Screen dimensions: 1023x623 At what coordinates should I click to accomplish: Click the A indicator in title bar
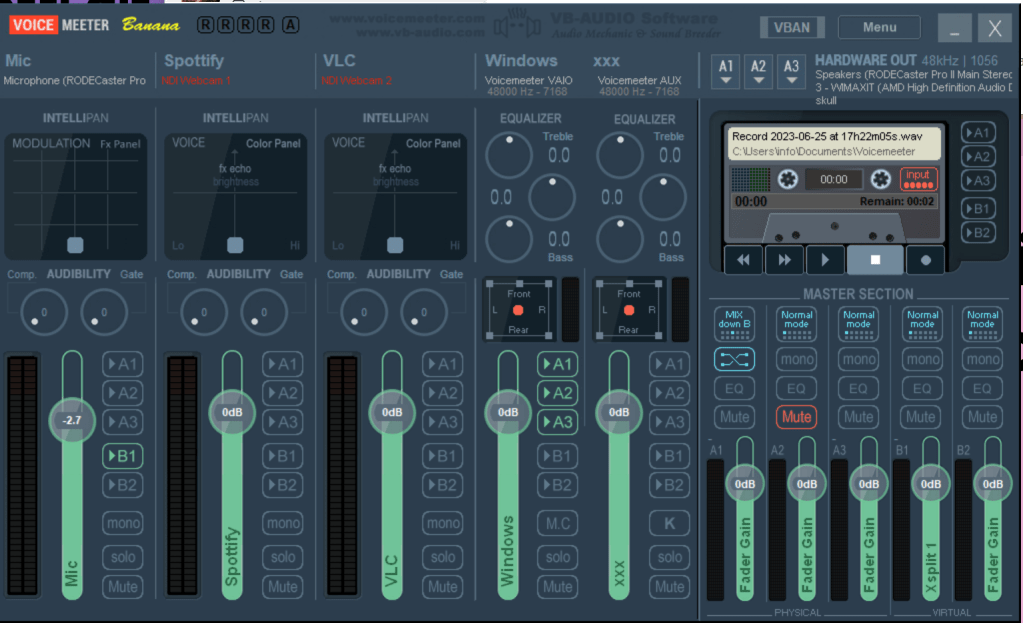290,25
